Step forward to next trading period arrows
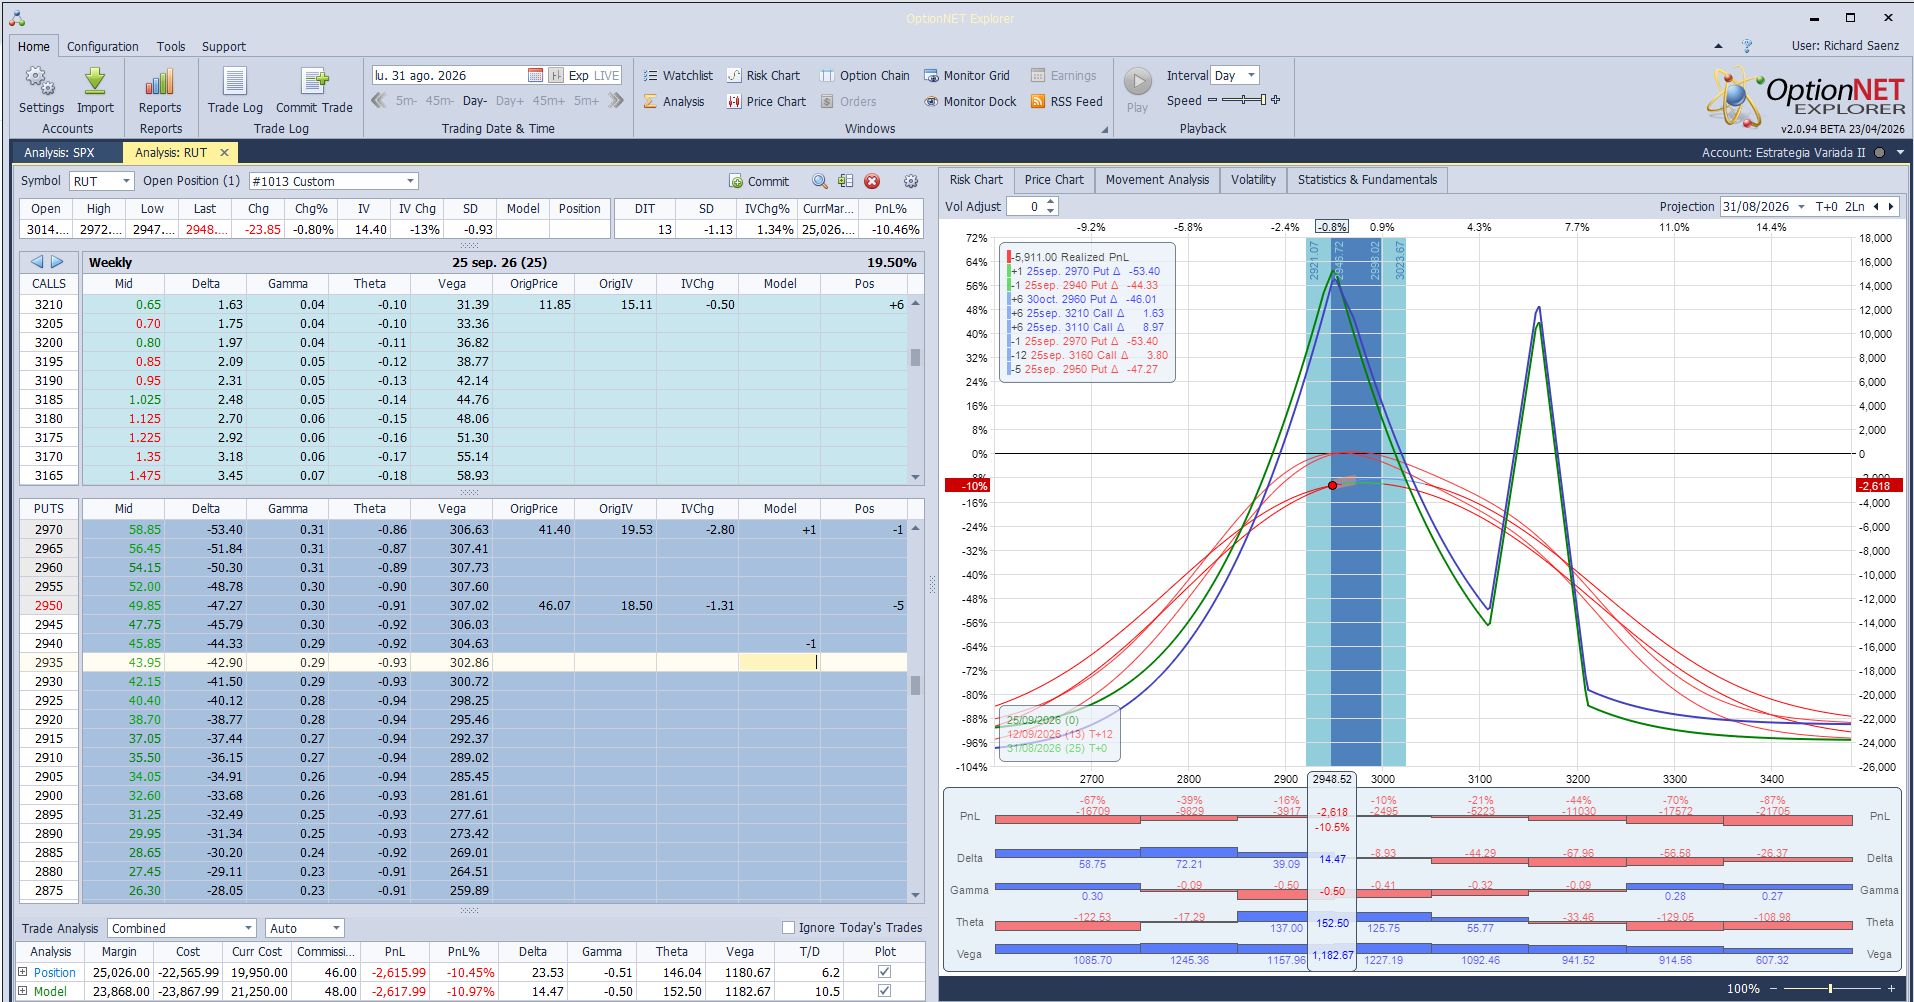The height and width of the screenshot is (1002, 1914). pyautogui.click(x=616, y=100)
